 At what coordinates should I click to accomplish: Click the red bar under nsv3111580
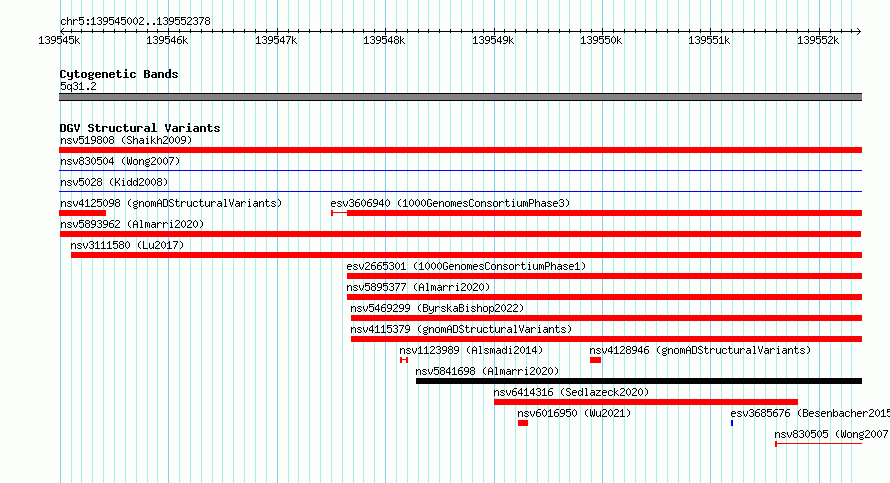[x=467, y=255]
